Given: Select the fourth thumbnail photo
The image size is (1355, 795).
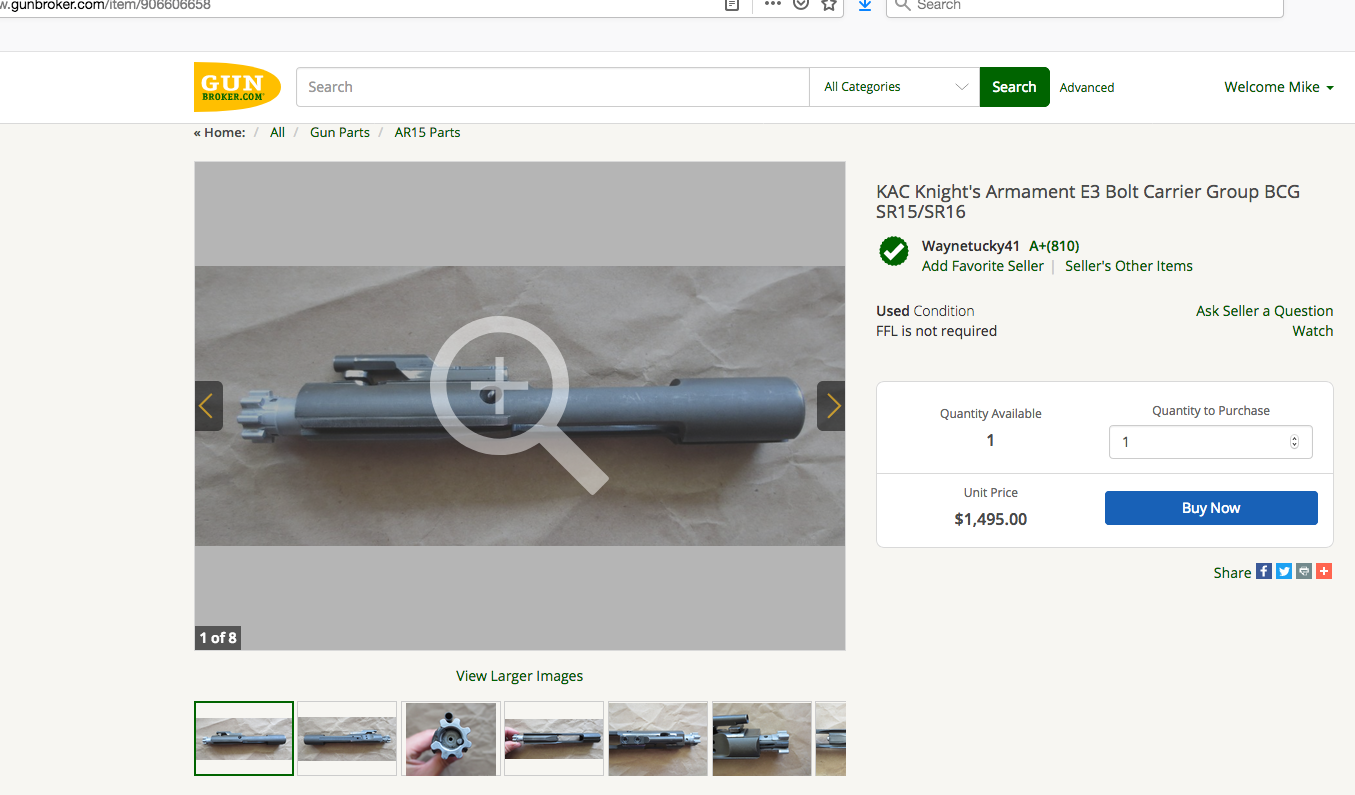Looking at the screenshot, I should [x=554, y=738].
